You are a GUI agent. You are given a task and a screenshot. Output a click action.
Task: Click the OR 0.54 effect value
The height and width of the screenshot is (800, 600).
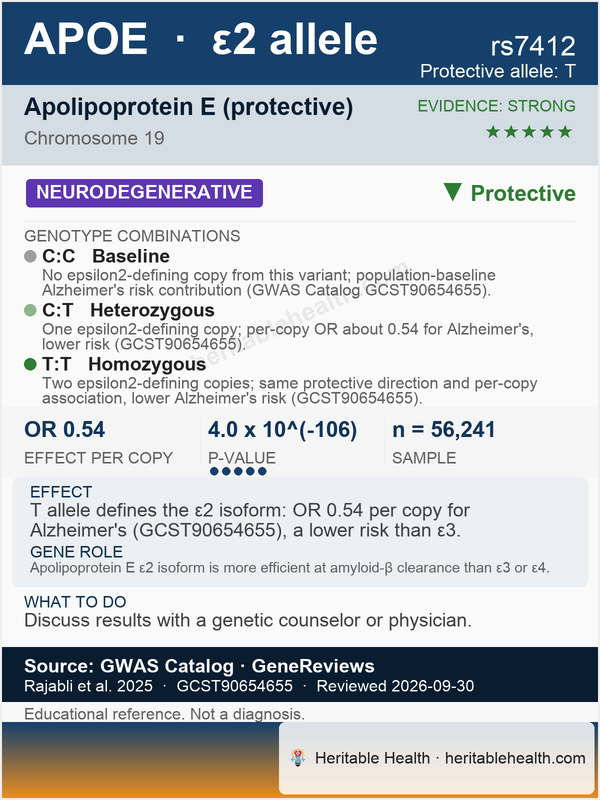(x=64, y=430)
